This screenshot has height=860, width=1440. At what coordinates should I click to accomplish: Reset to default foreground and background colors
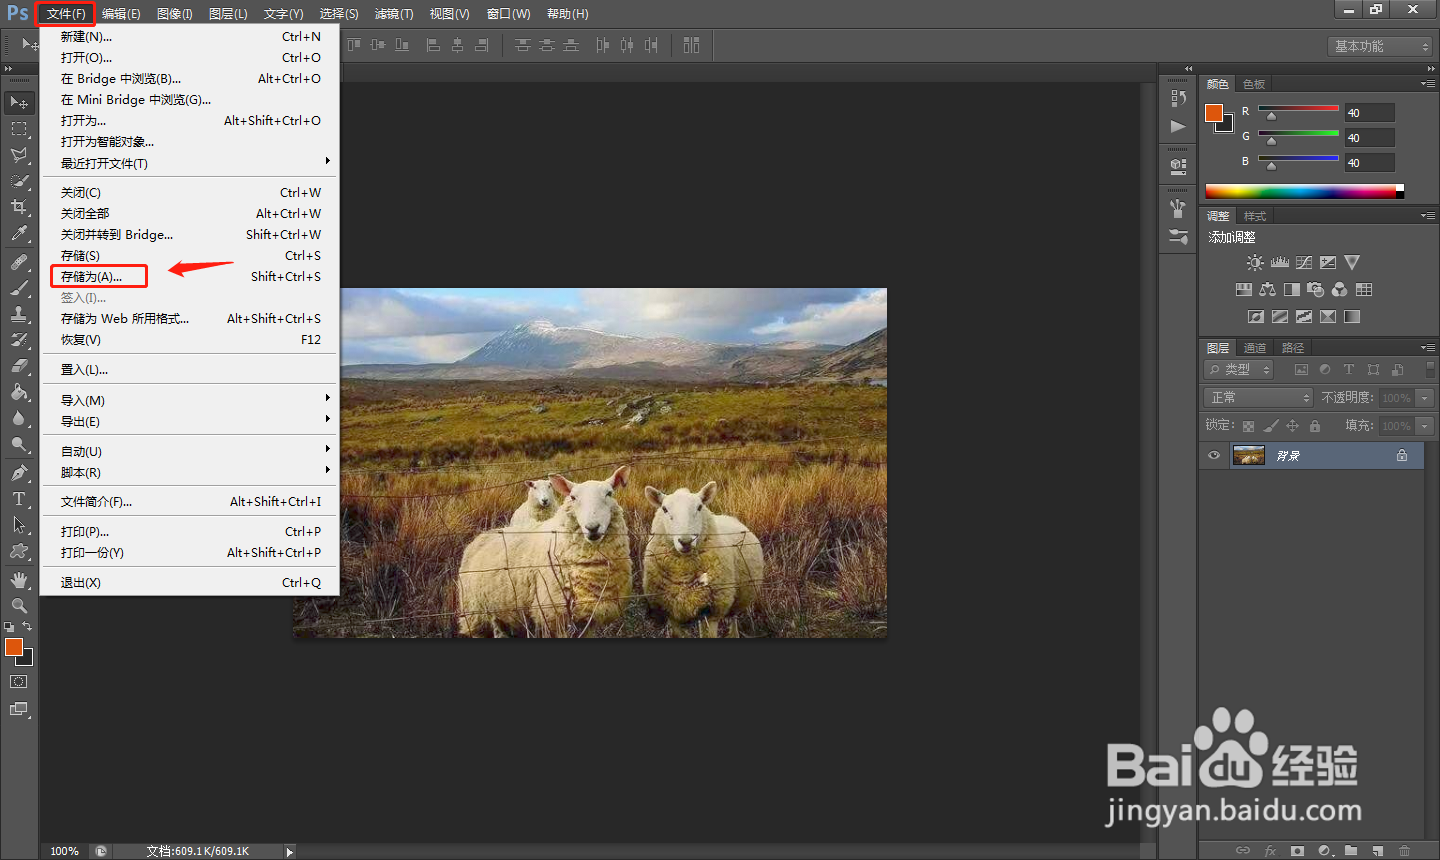(9, 627)
